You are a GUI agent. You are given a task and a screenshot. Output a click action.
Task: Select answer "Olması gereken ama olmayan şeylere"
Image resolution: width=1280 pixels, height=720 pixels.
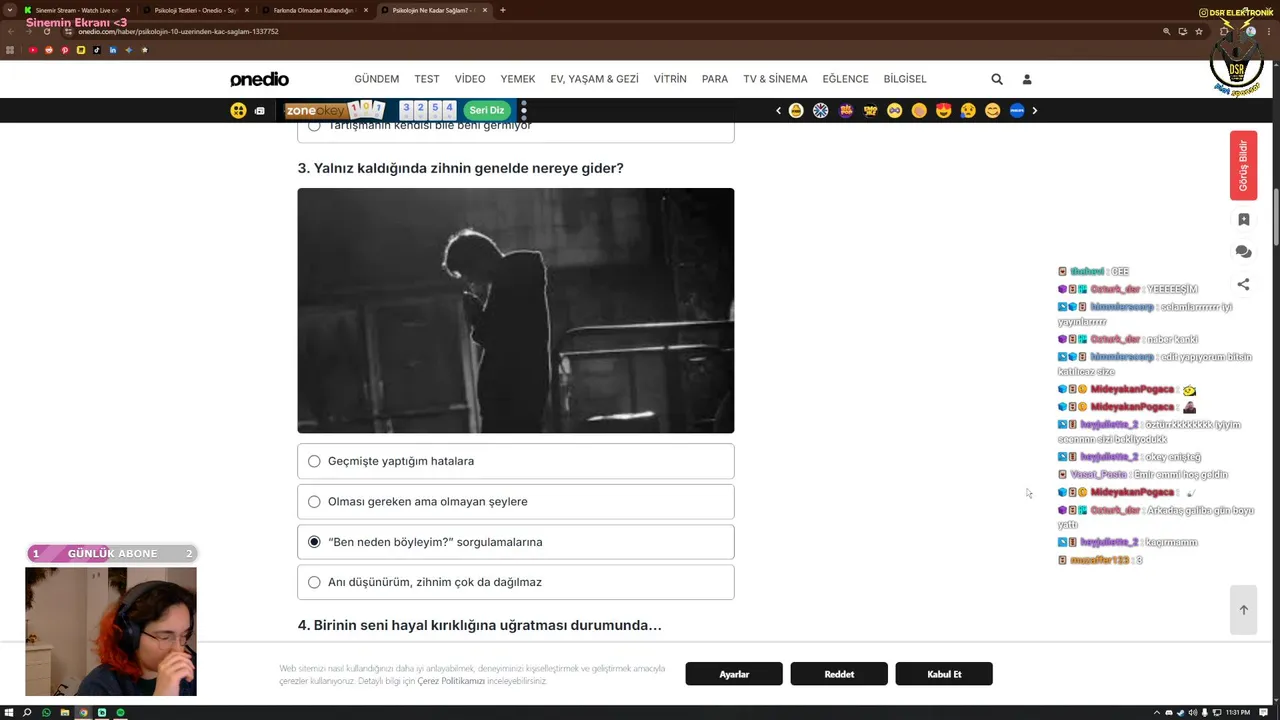click(516, 501)
